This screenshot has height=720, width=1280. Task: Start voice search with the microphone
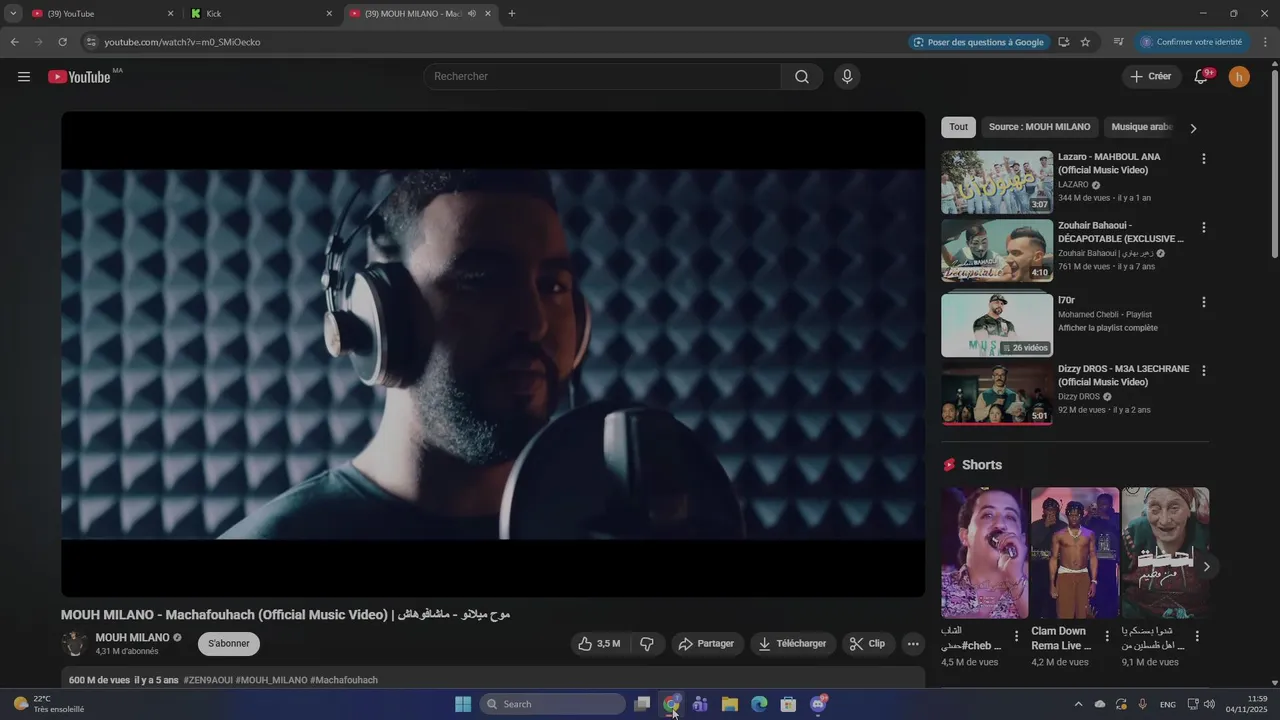[847, 77]
